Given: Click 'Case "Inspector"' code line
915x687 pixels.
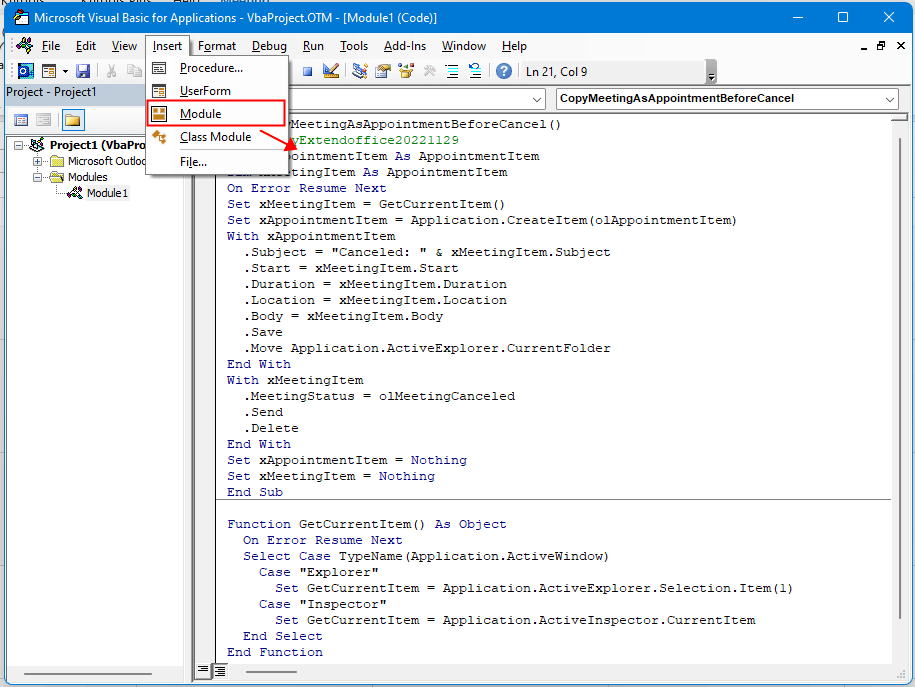Looking at the screenshot, I should (323, 604).
